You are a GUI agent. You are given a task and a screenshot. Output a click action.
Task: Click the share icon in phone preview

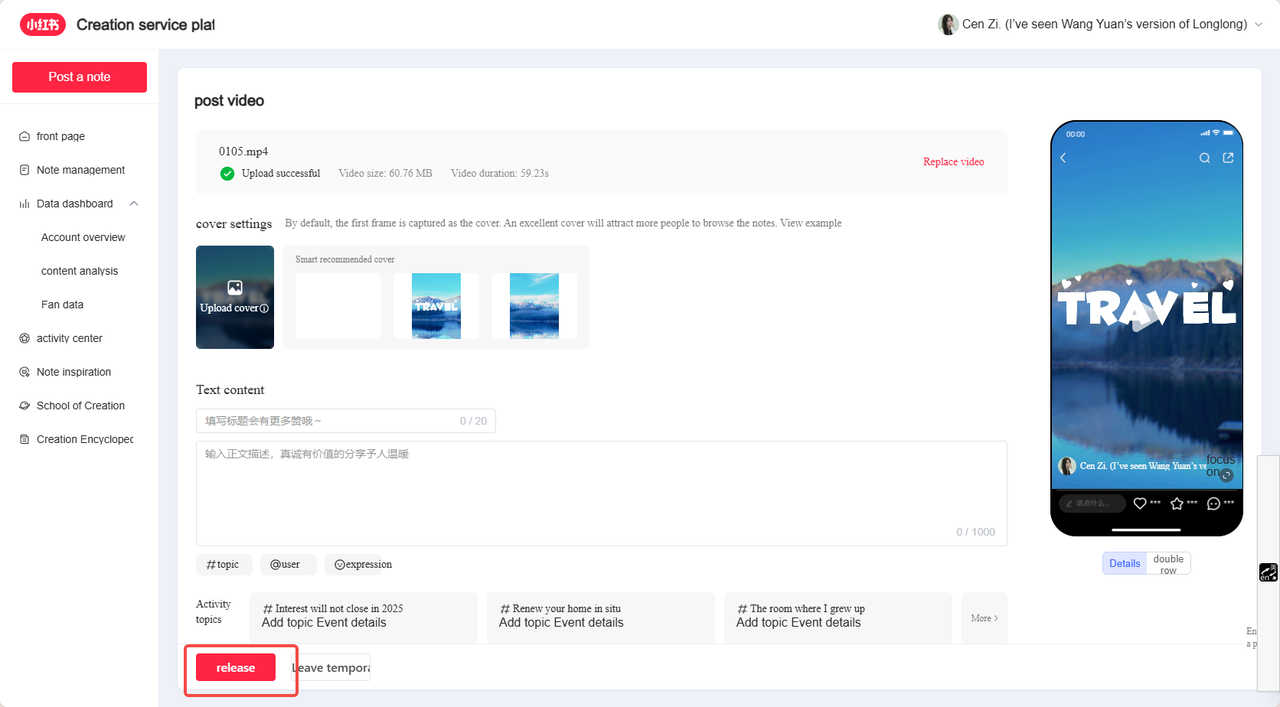[1228, 158]
